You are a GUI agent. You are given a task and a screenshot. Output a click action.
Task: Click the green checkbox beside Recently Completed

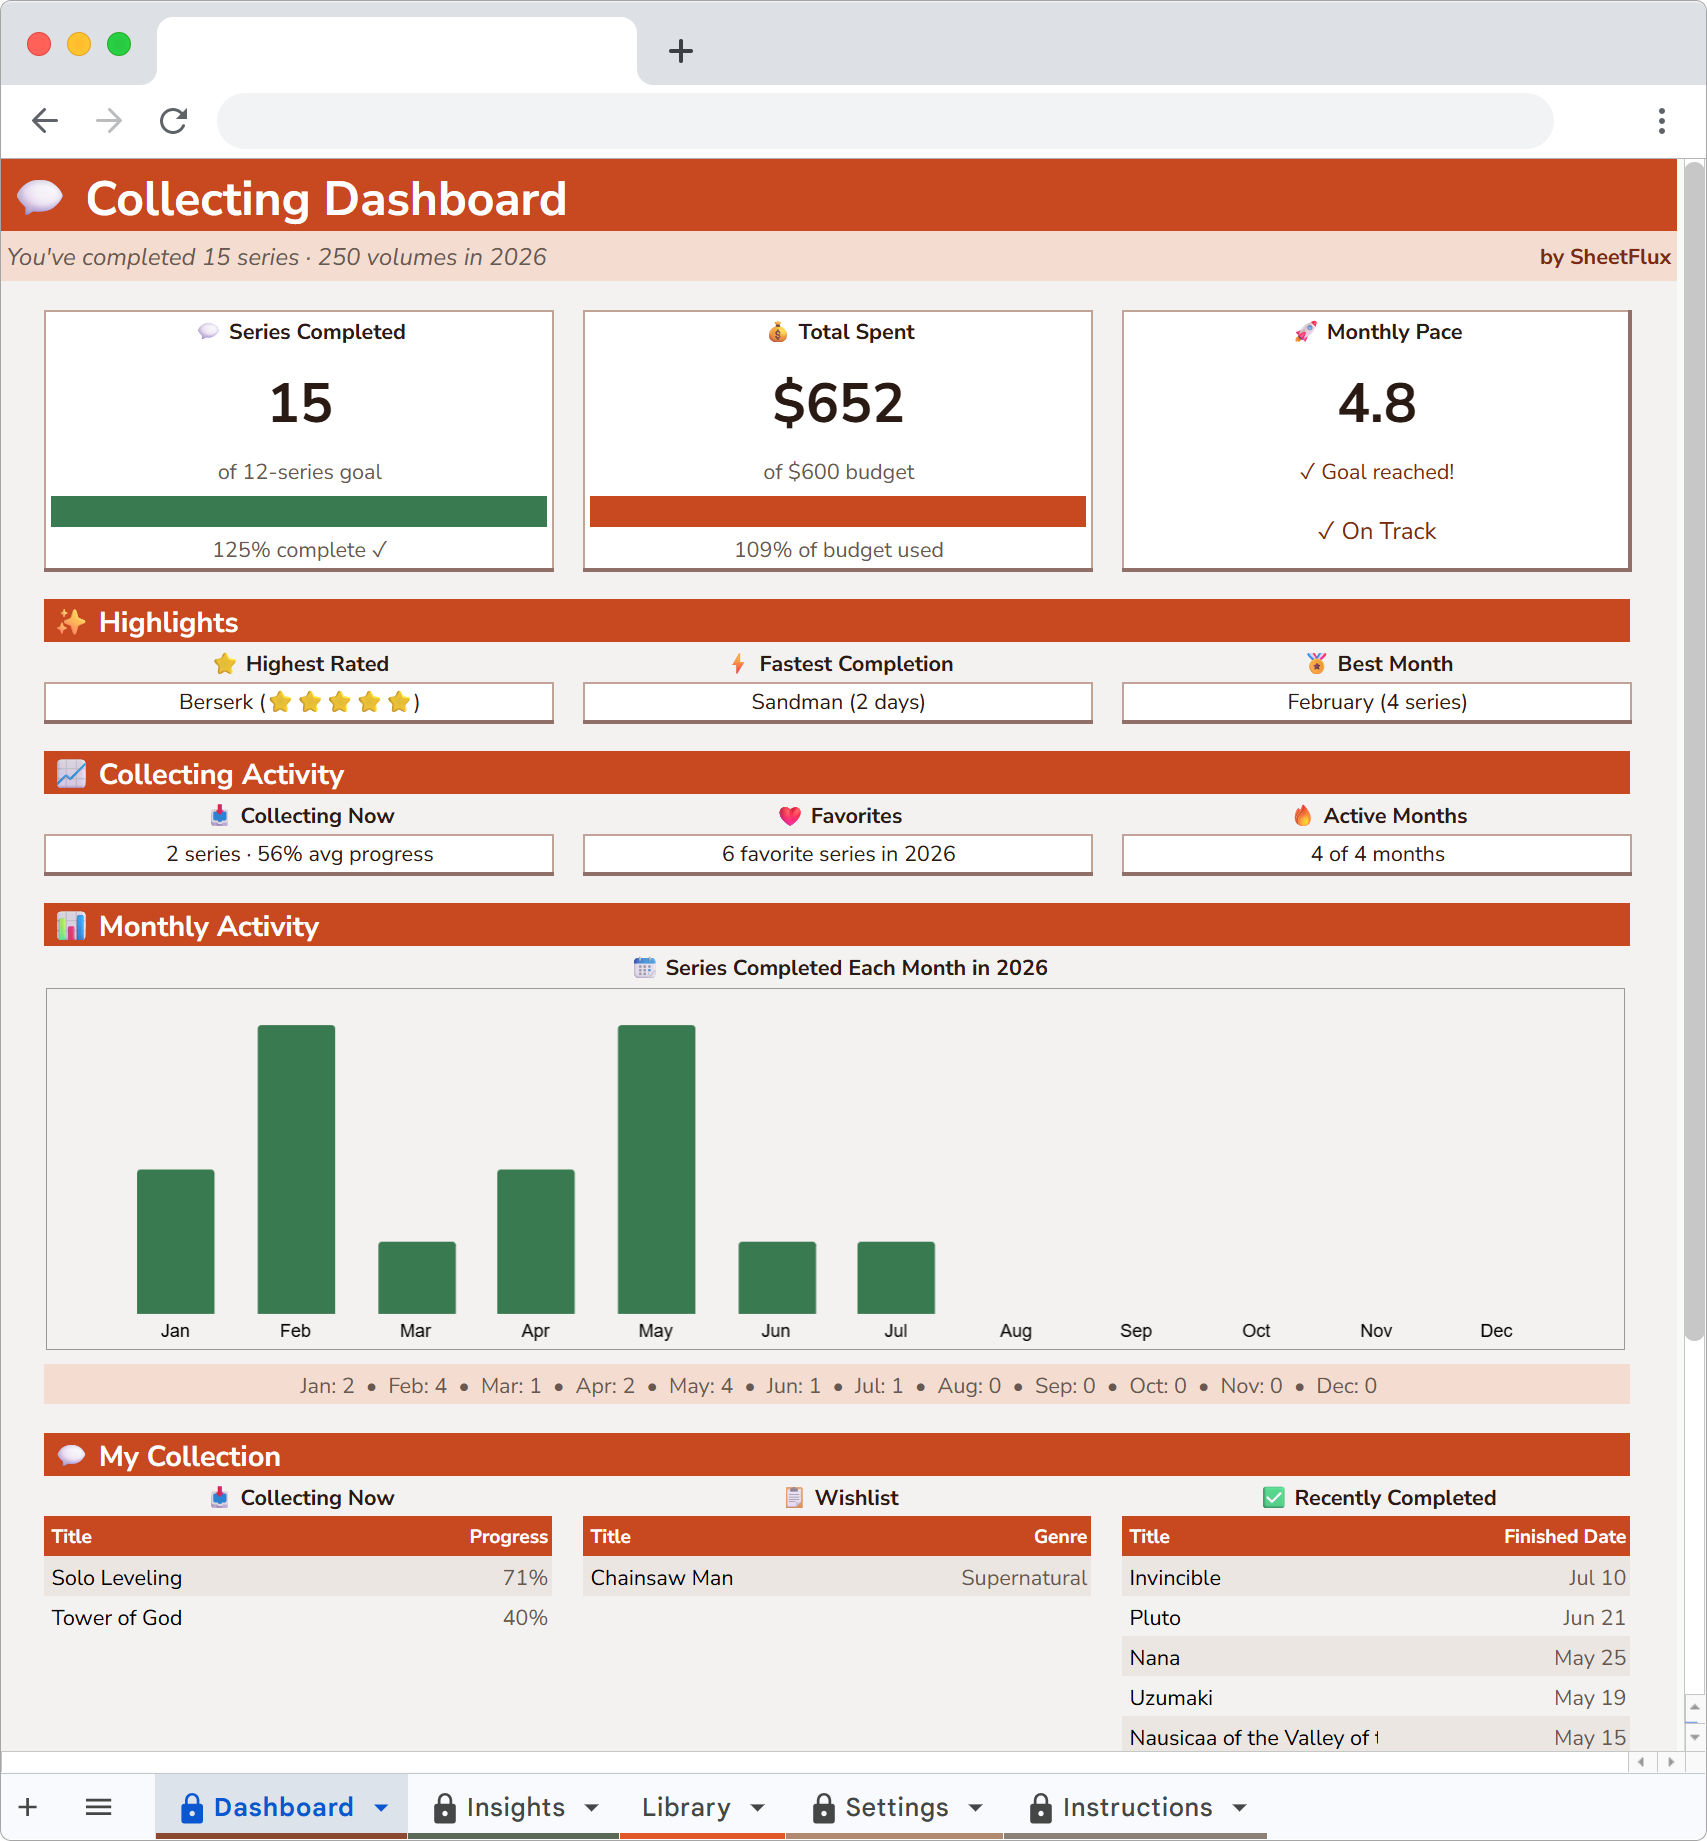point(1272,1497)
